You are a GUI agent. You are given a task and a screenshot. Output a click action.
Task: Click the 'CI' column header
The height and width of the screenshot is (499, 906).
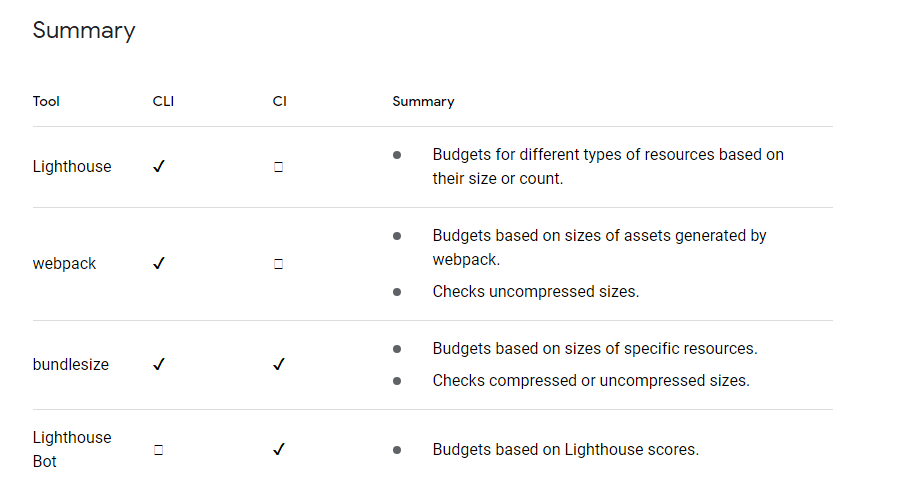[279, 101]
